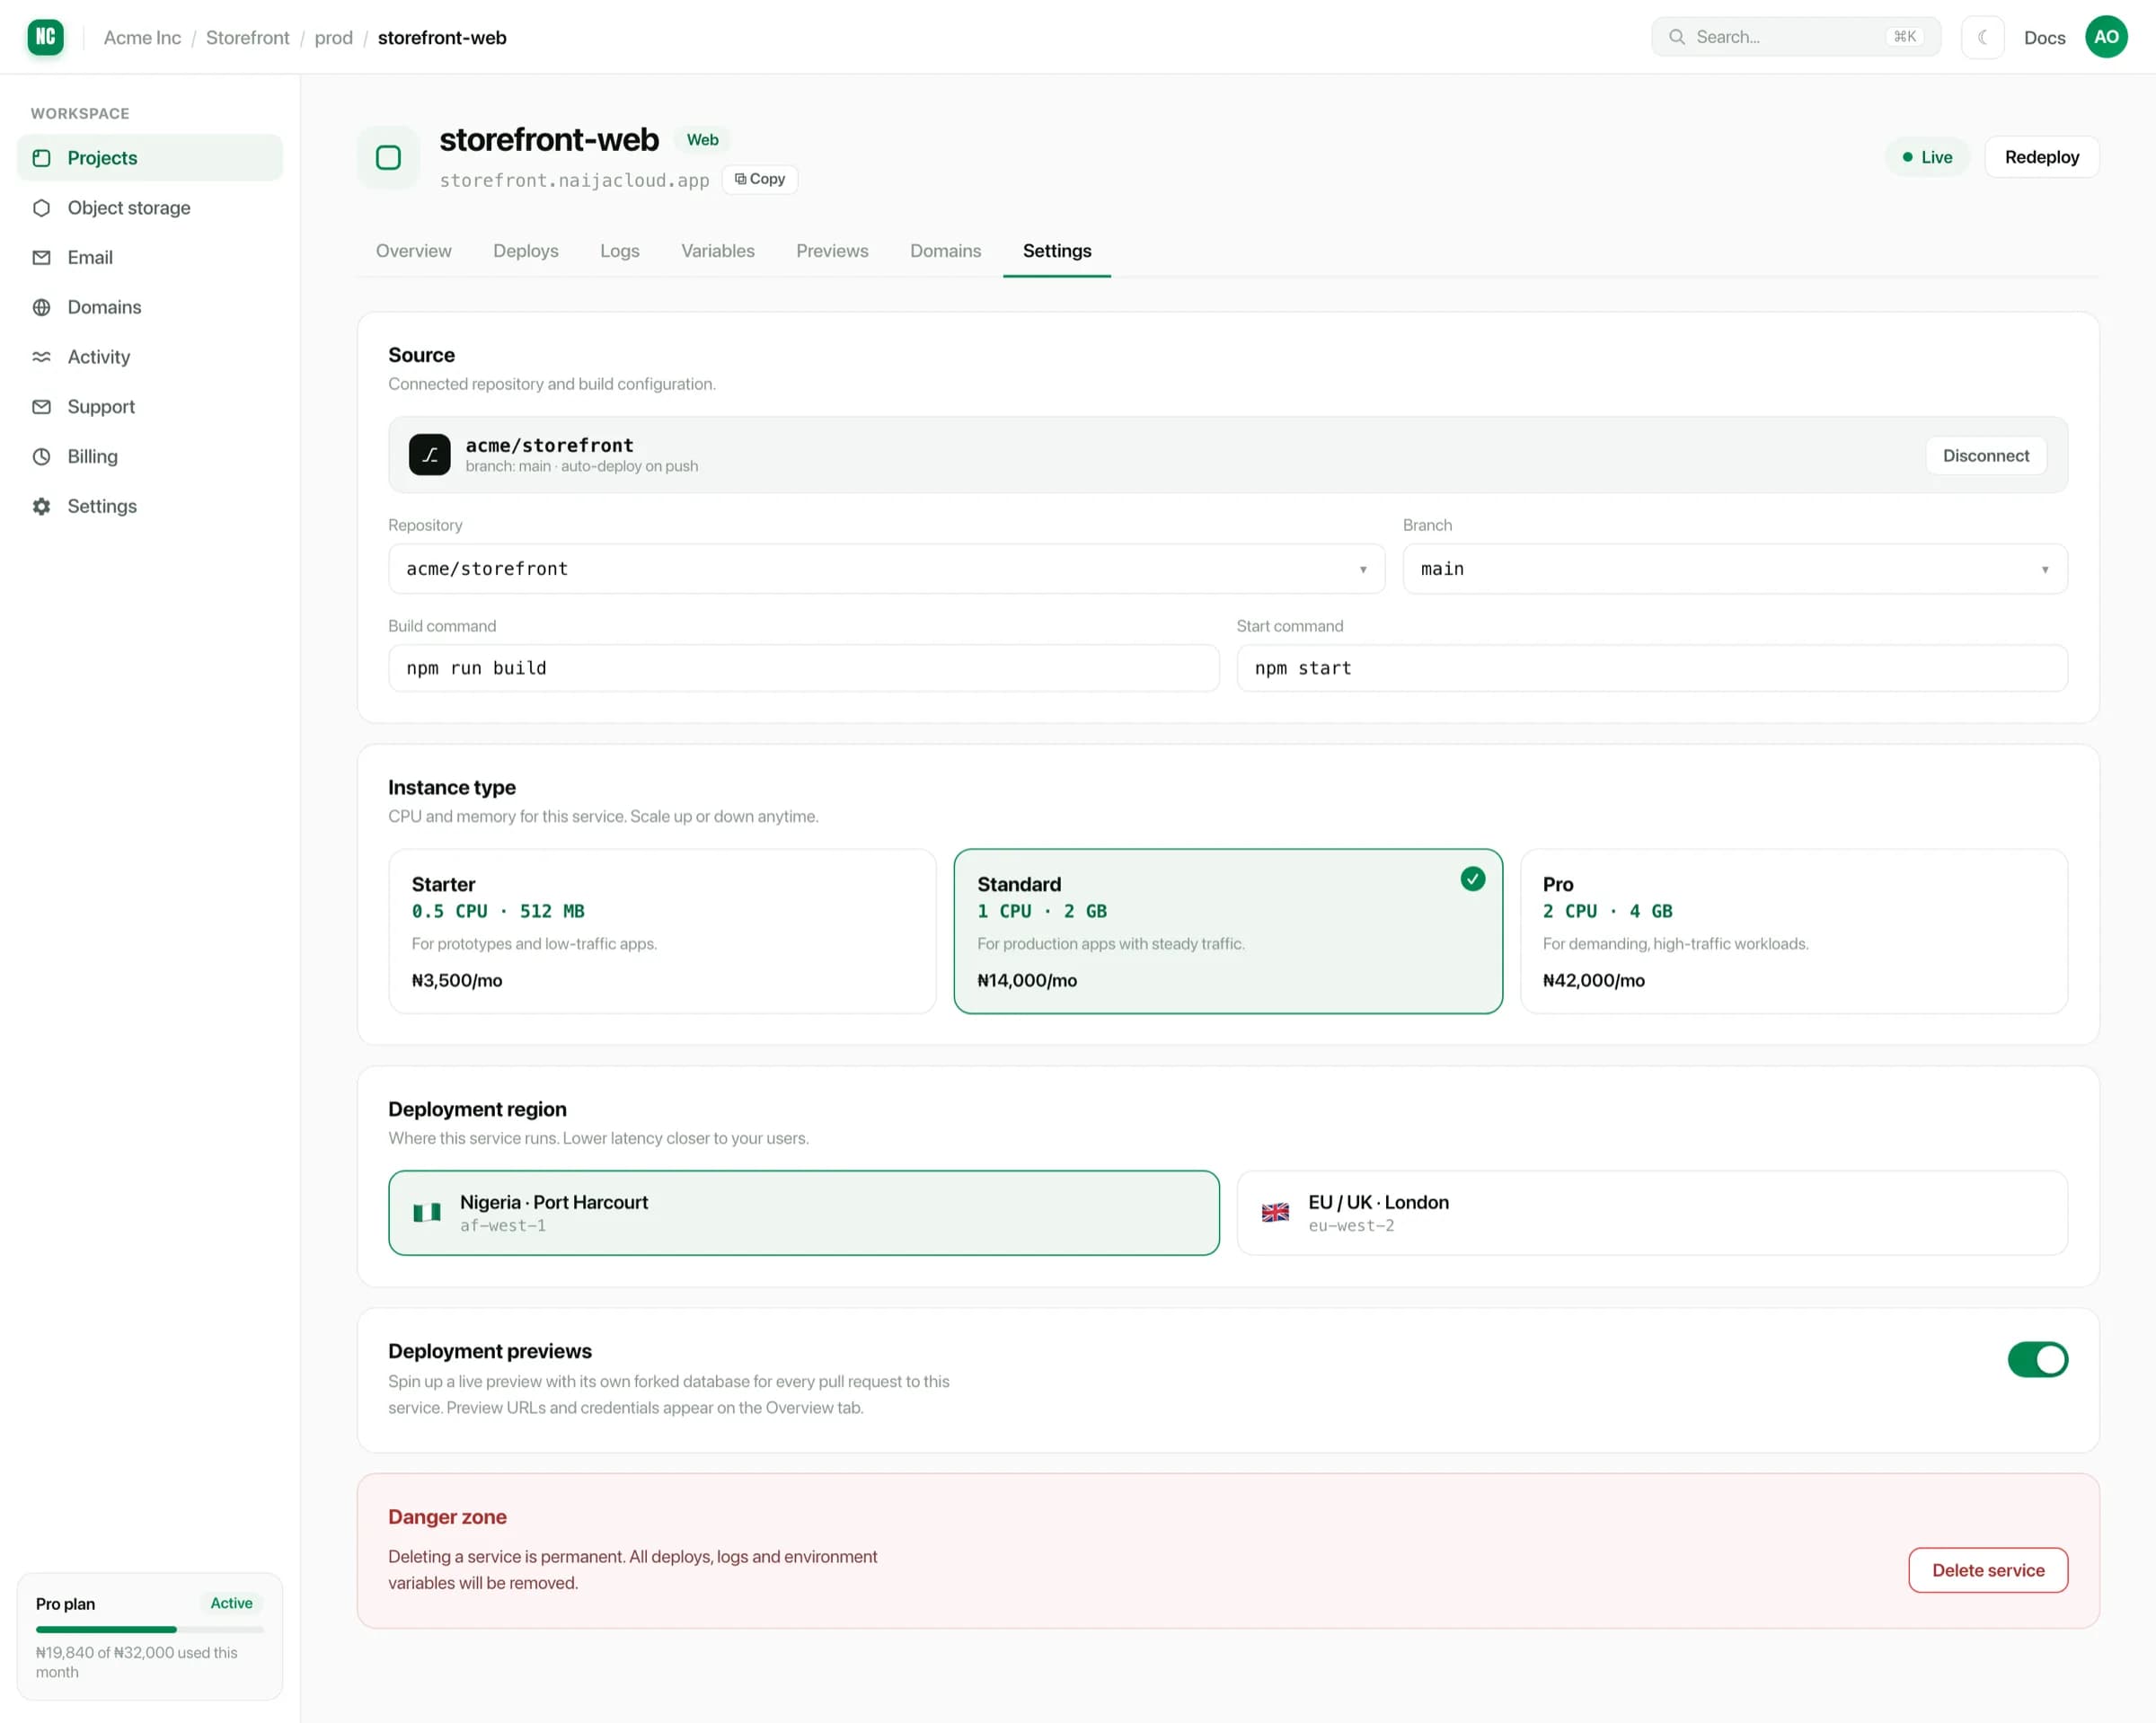The width and height of the screenshot is (2156, 1723).
Task: Click the ₦42,000/mo price text
Action: [x=1593, y=981]
